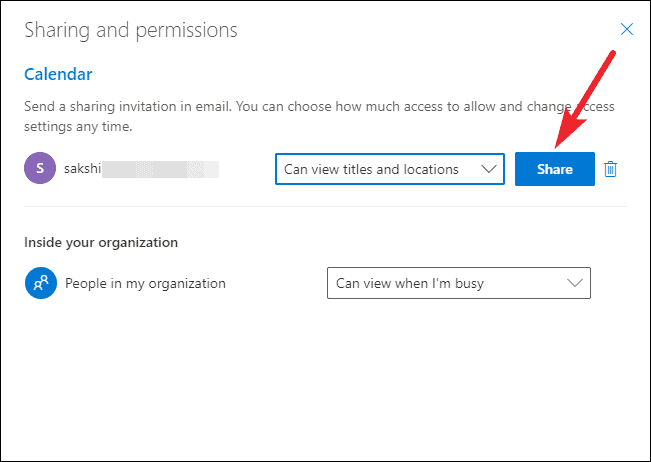Close the Sharing and permissions dialog
Image resolution: width=651 pixels, height=462 pixels.
(627, 30)
